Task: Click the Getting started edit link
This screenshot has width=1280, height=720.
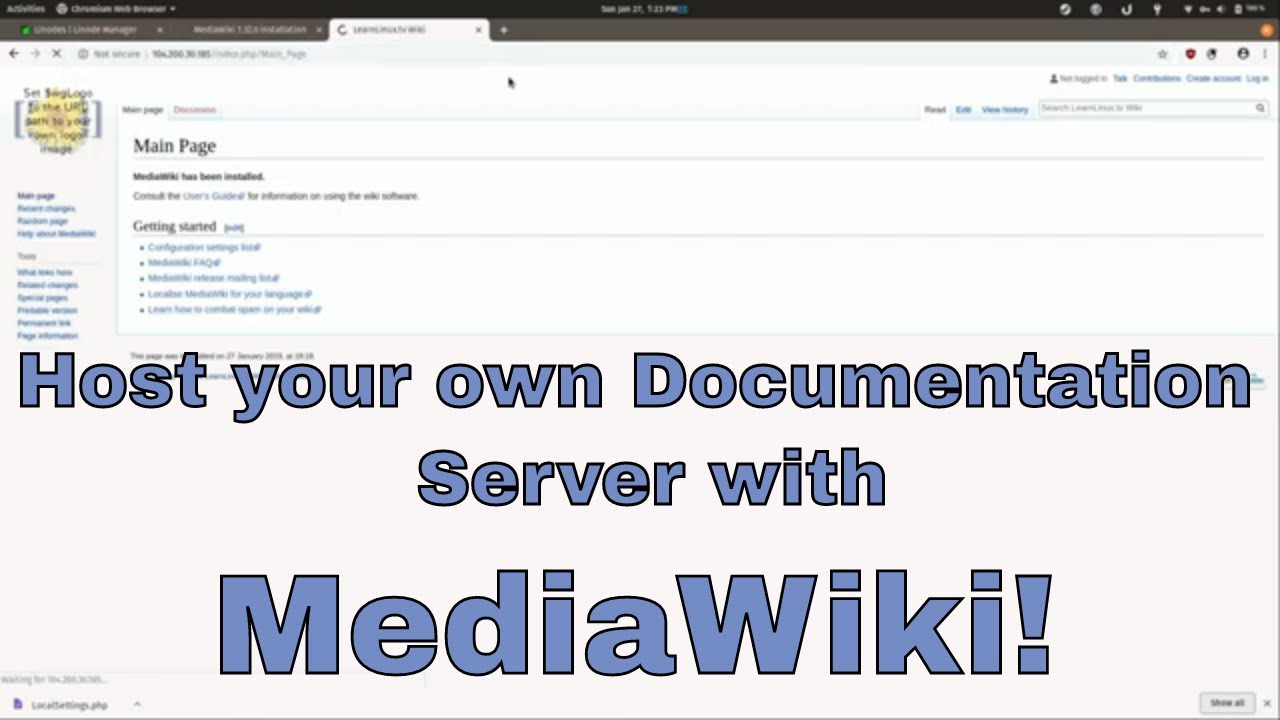Action: click(x=233, y=228)
